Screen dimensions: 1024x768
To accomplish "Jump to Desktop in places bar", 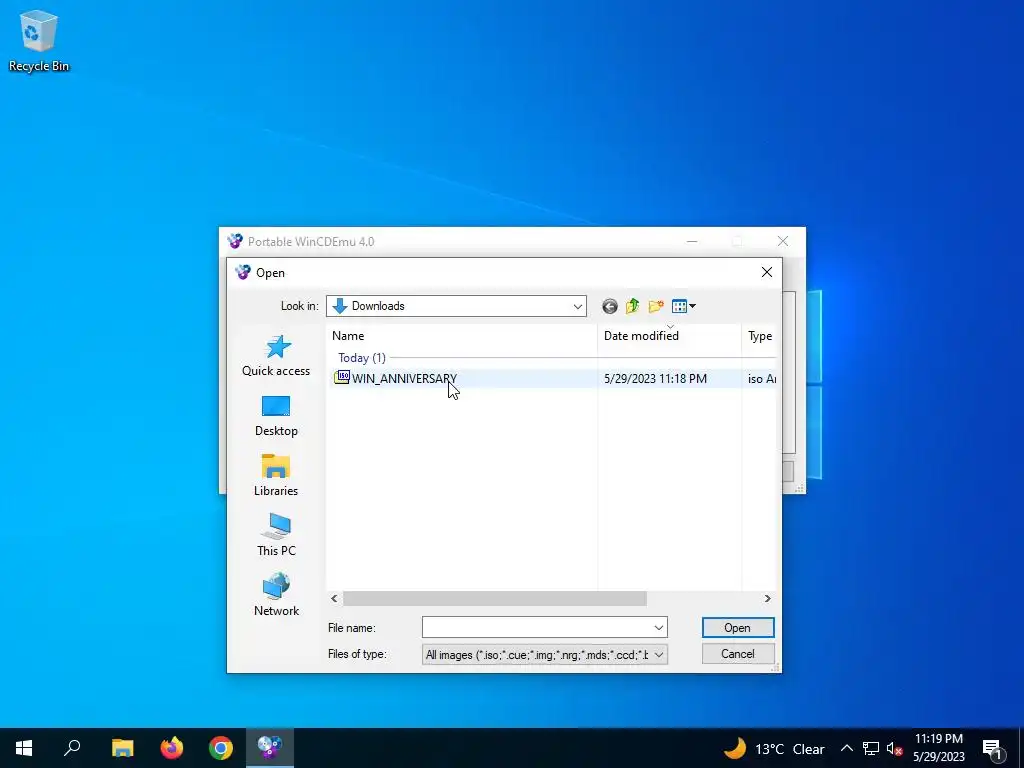I will 276,416.
